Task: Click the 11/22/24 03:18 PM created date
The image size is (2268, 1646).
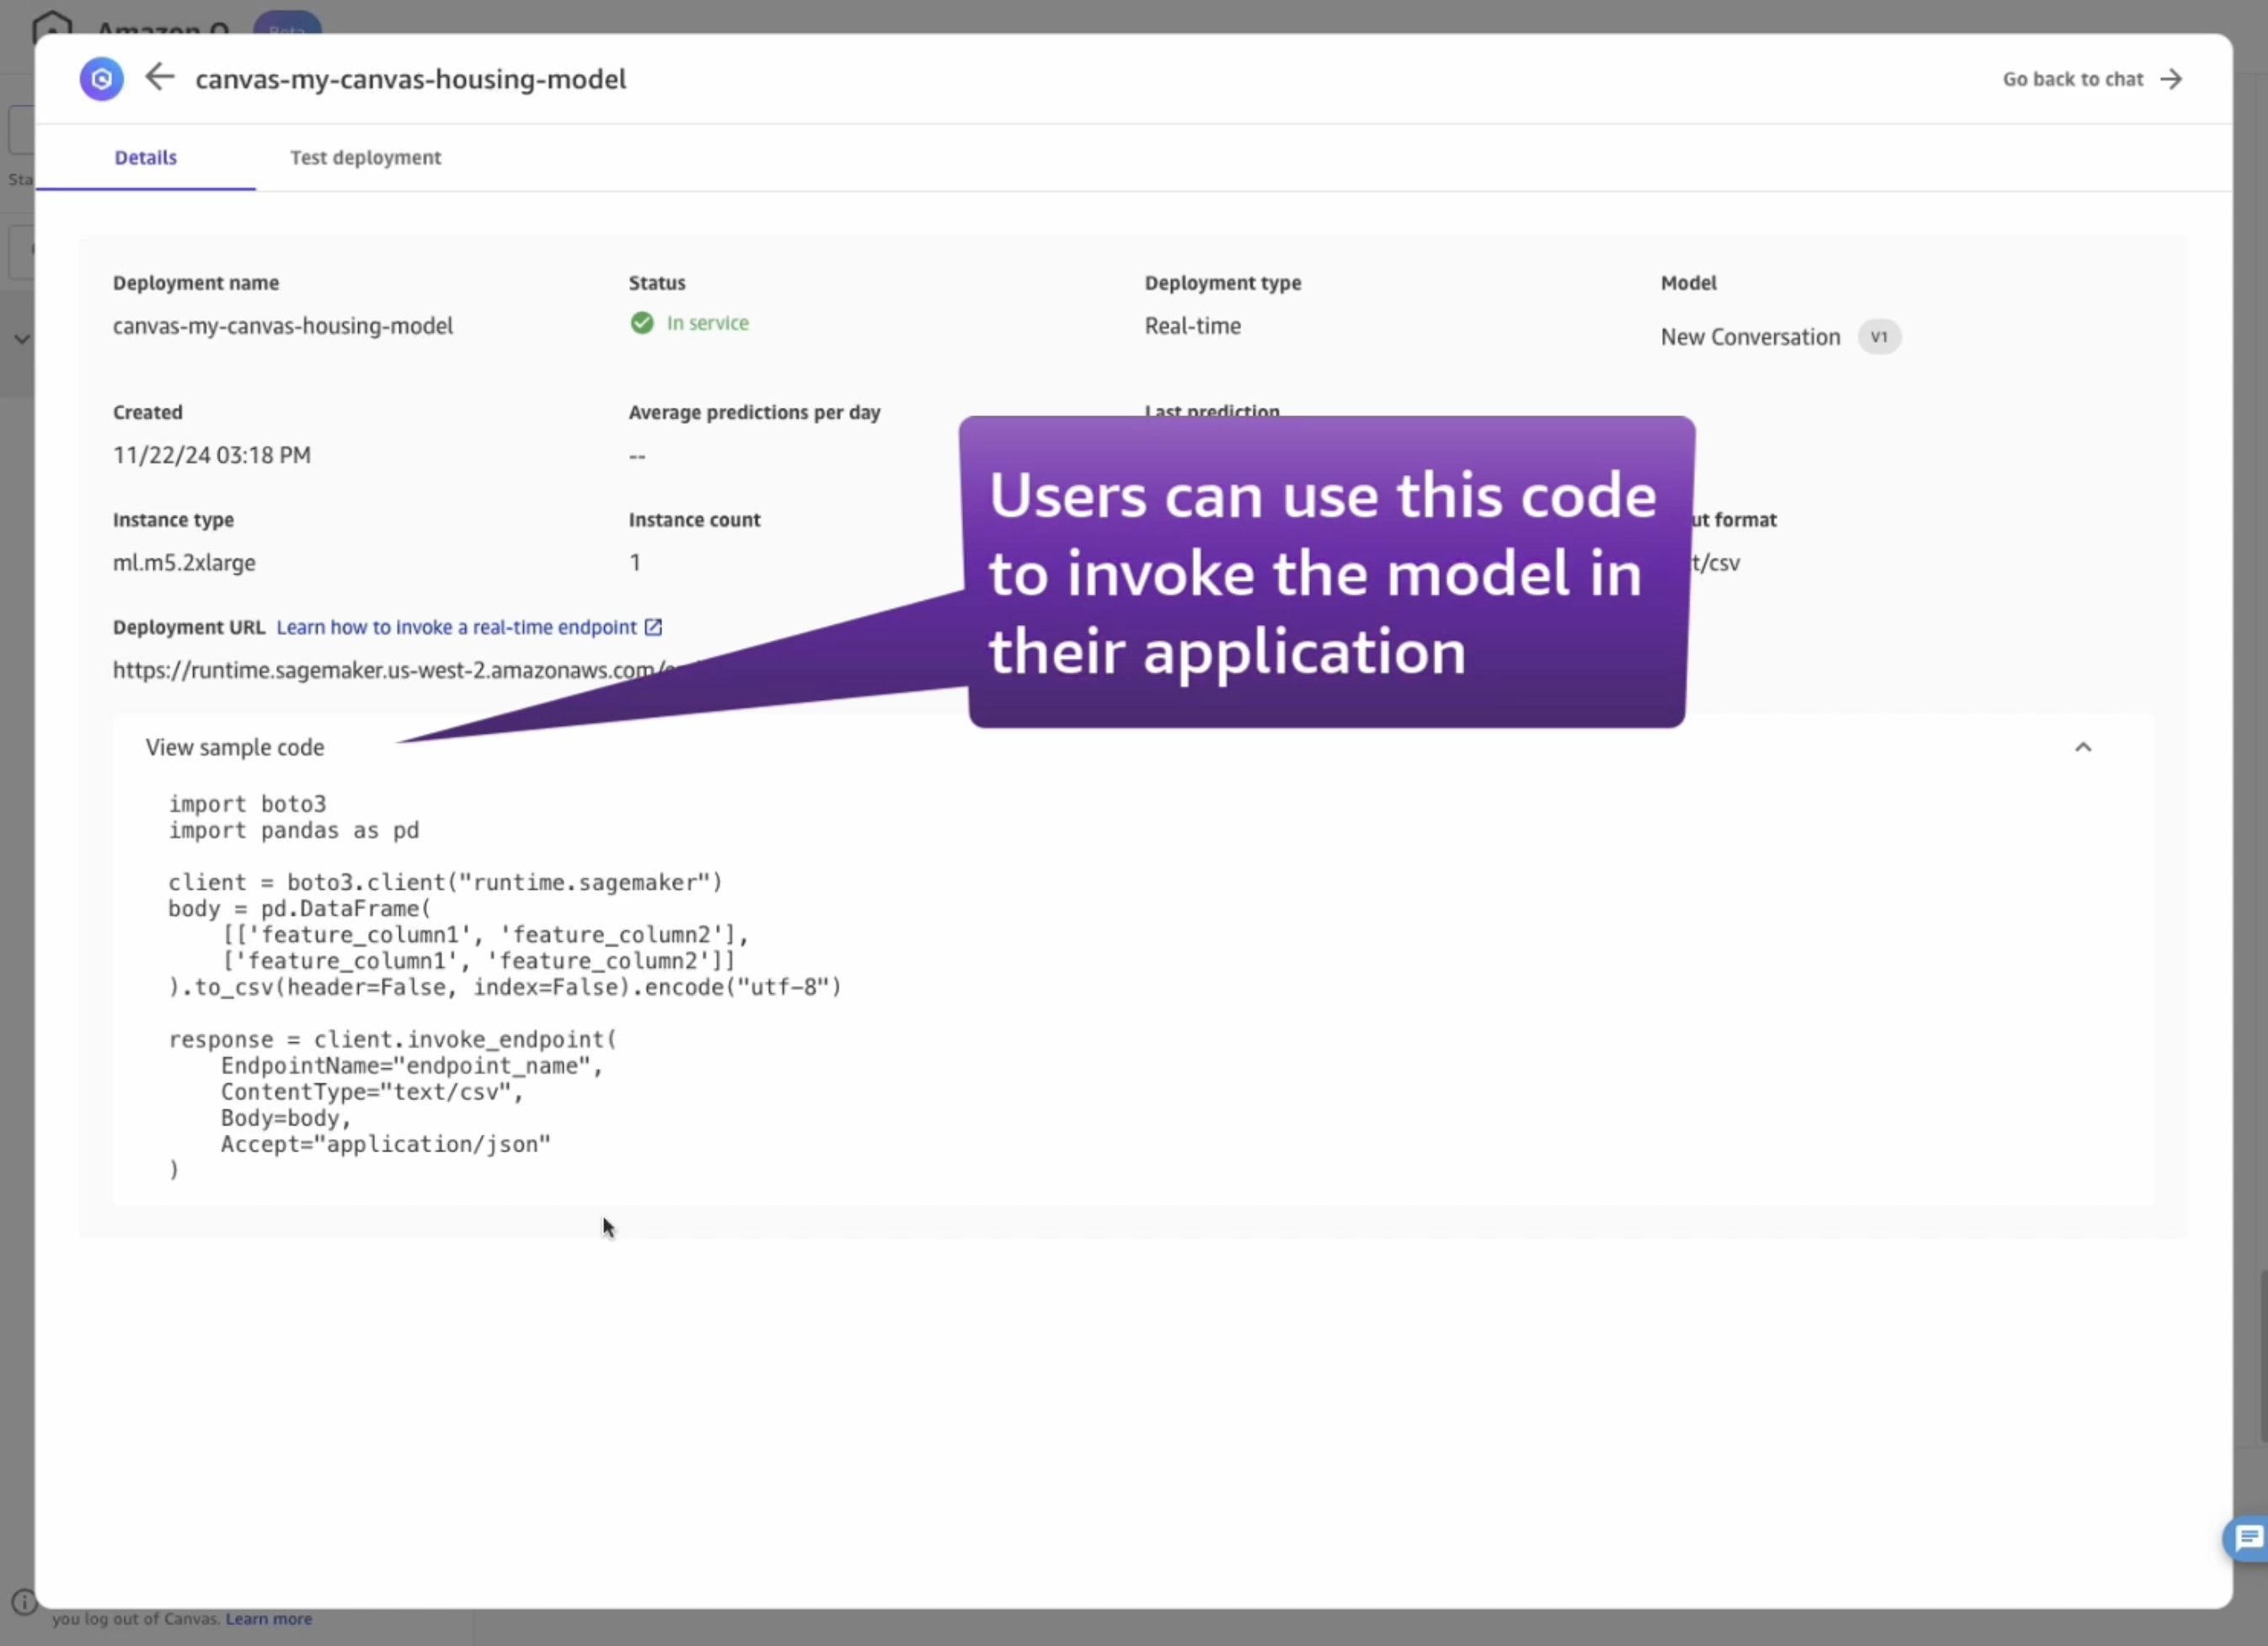Action: 212,455
